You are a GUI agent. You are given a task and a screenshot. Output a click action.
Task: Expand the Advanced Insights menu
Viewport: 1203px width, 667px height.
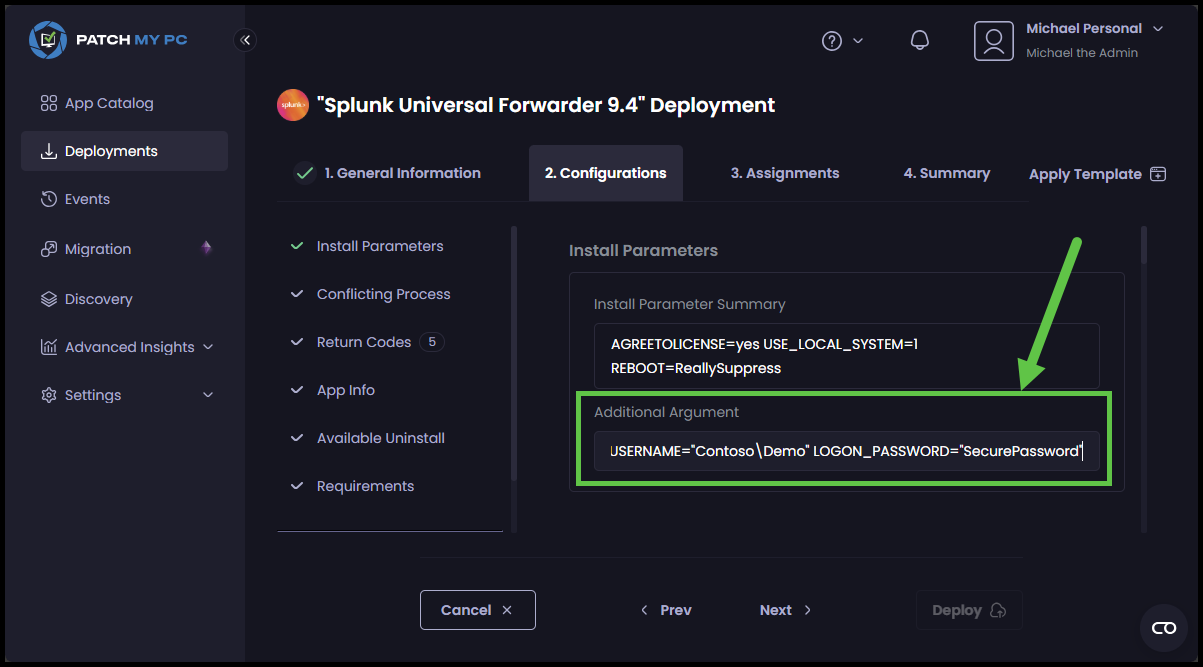coord(129,346)
